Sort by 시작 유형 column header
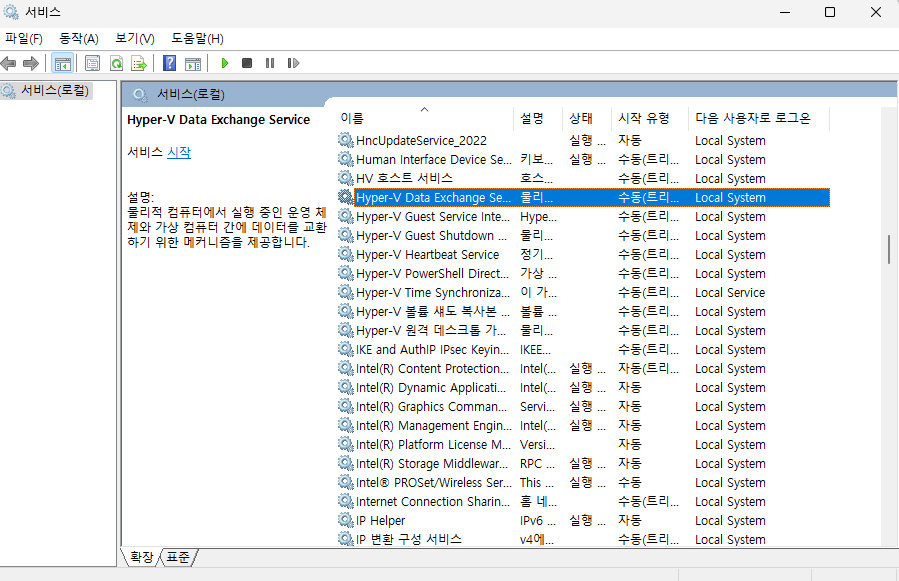Viewport: 899px width, 581px height. coord(650,118)
